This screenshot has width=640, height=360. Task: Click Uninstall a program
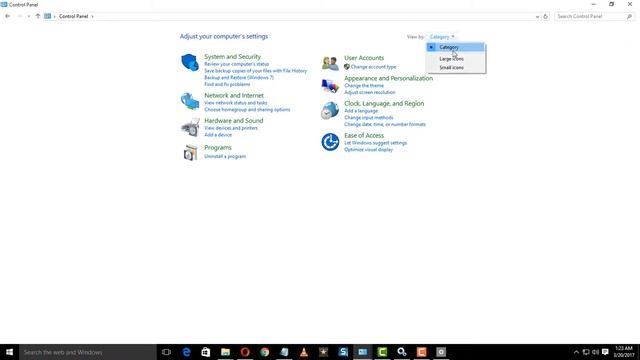coord(225,156)
